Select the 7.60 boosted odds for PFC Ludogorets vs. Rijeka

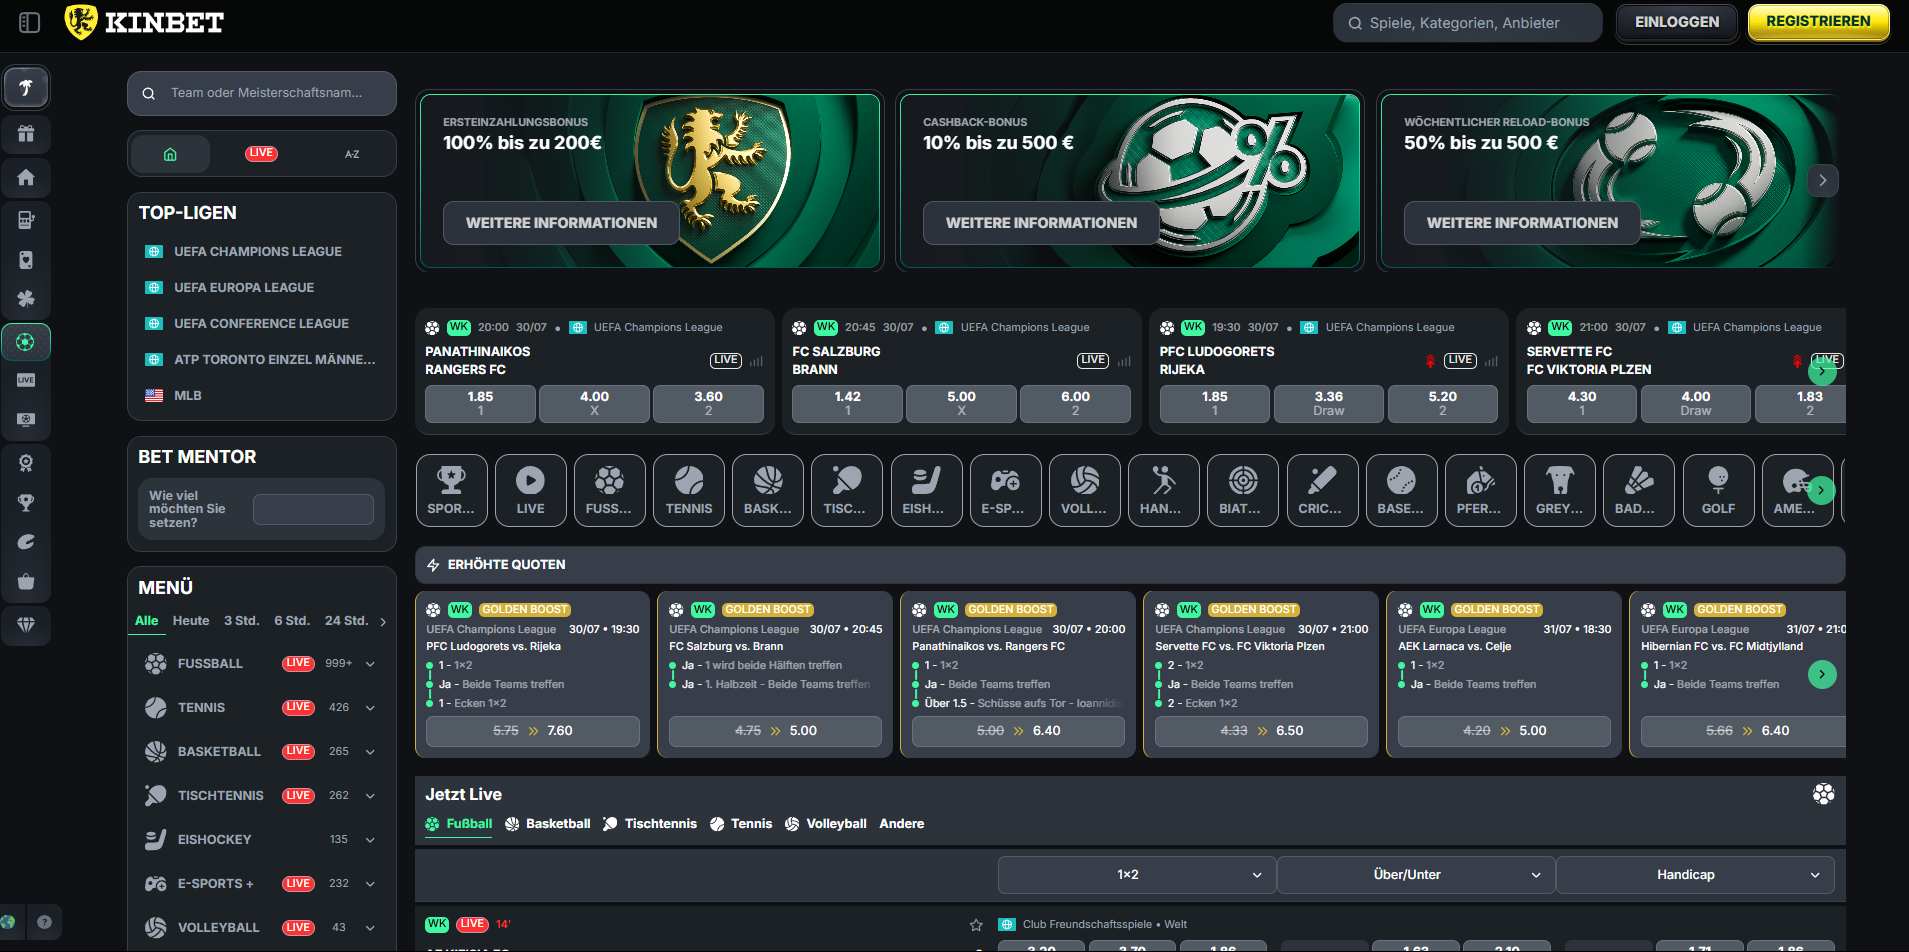(533, 731)
